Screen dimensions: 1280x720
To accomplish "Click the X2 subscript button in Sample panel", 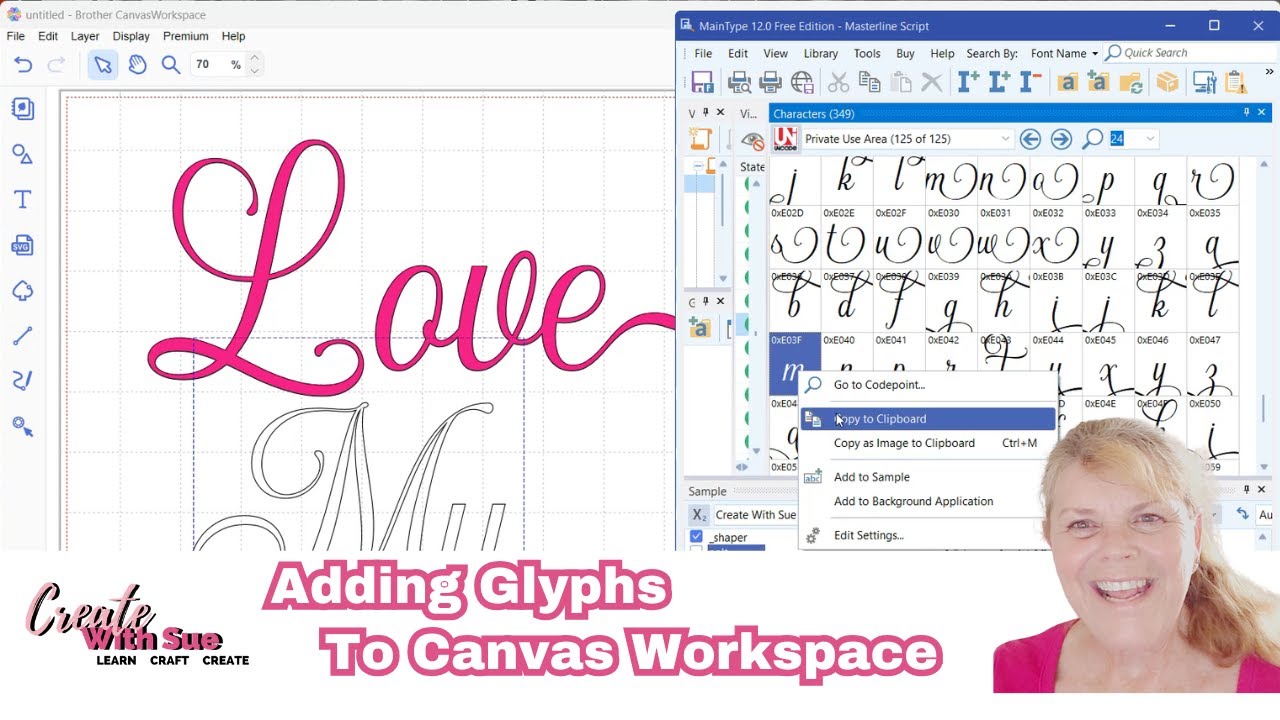I will pyautogui.click(x=699, y=515).
